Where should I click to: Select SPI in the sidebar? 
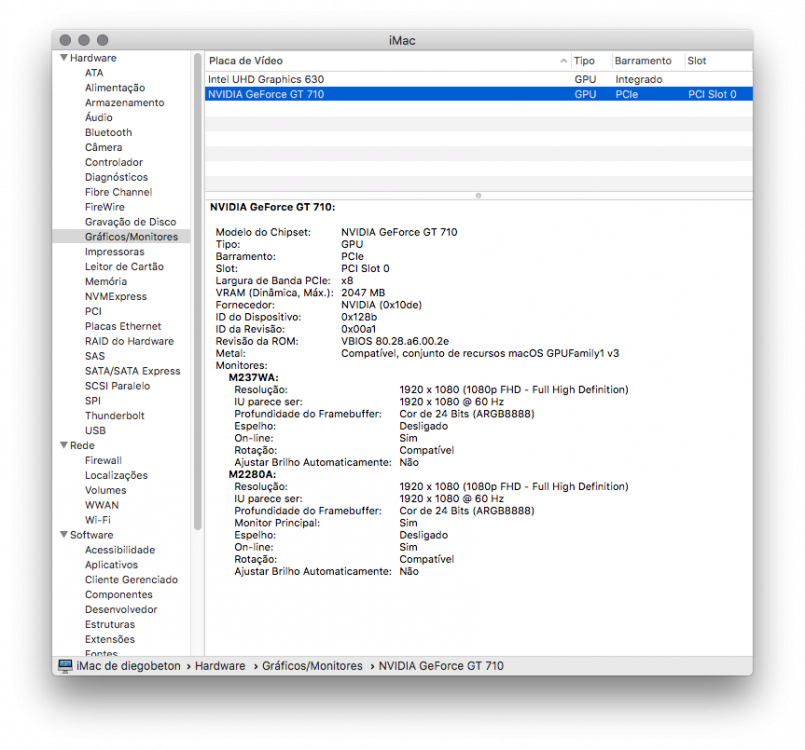click(x=92, y=400)
